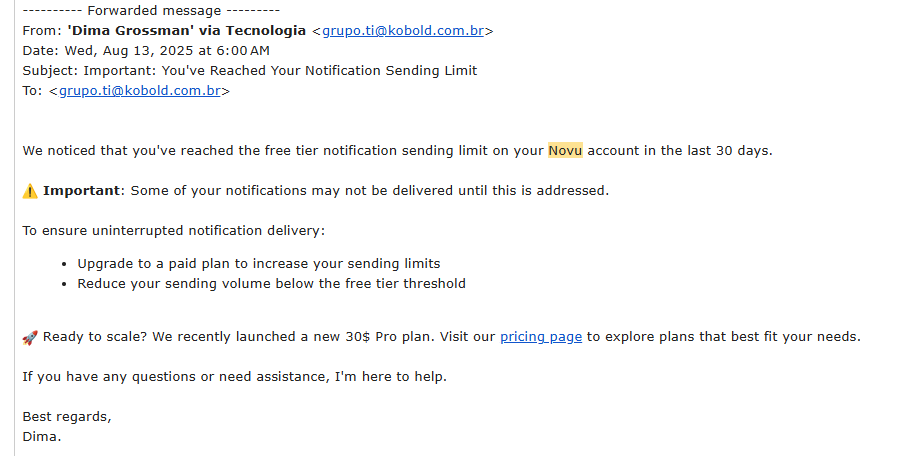The width and height of the screenshot is (901, 456).
Task: Click the bold Important label
Action: 82,190
